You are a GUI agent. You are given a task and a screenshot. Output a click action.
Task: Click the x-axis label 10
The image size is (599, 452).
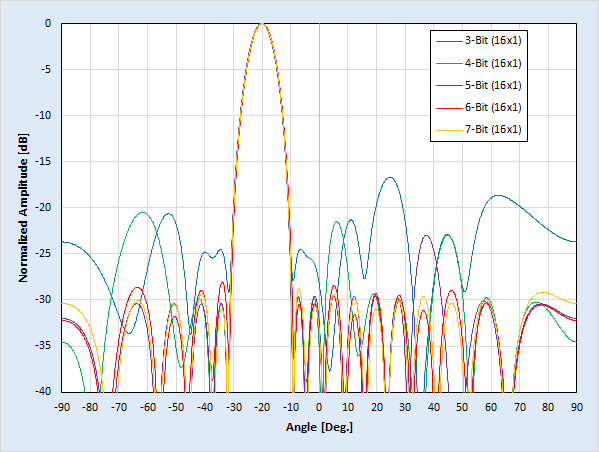348,407
